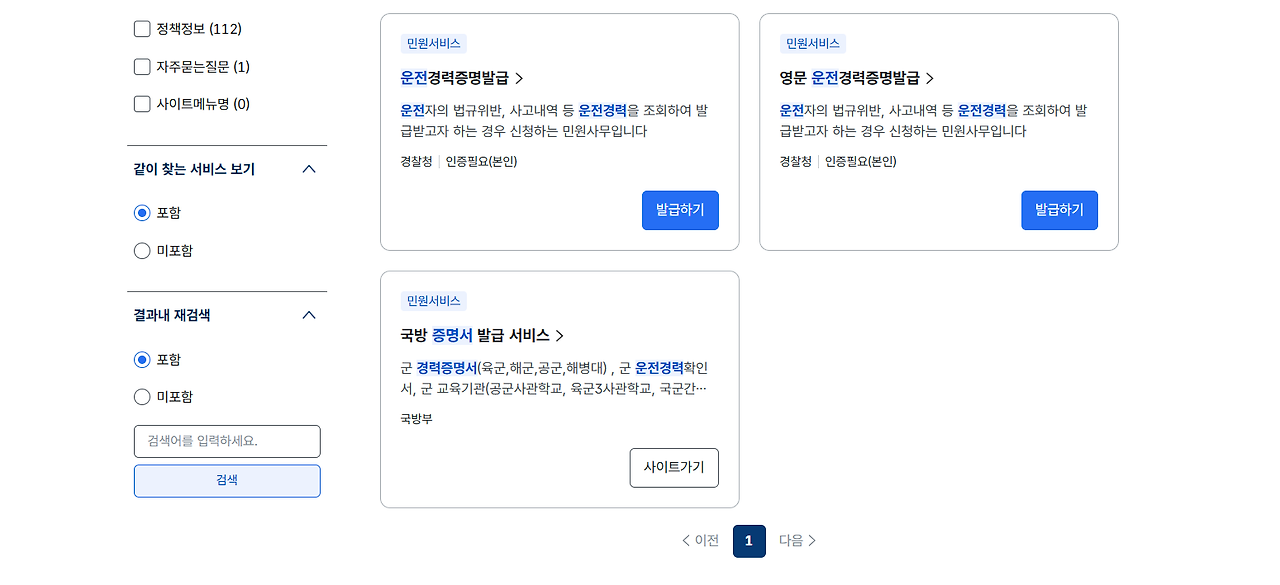Check the 정책정보 (112) checkbox

coord(142,29)
